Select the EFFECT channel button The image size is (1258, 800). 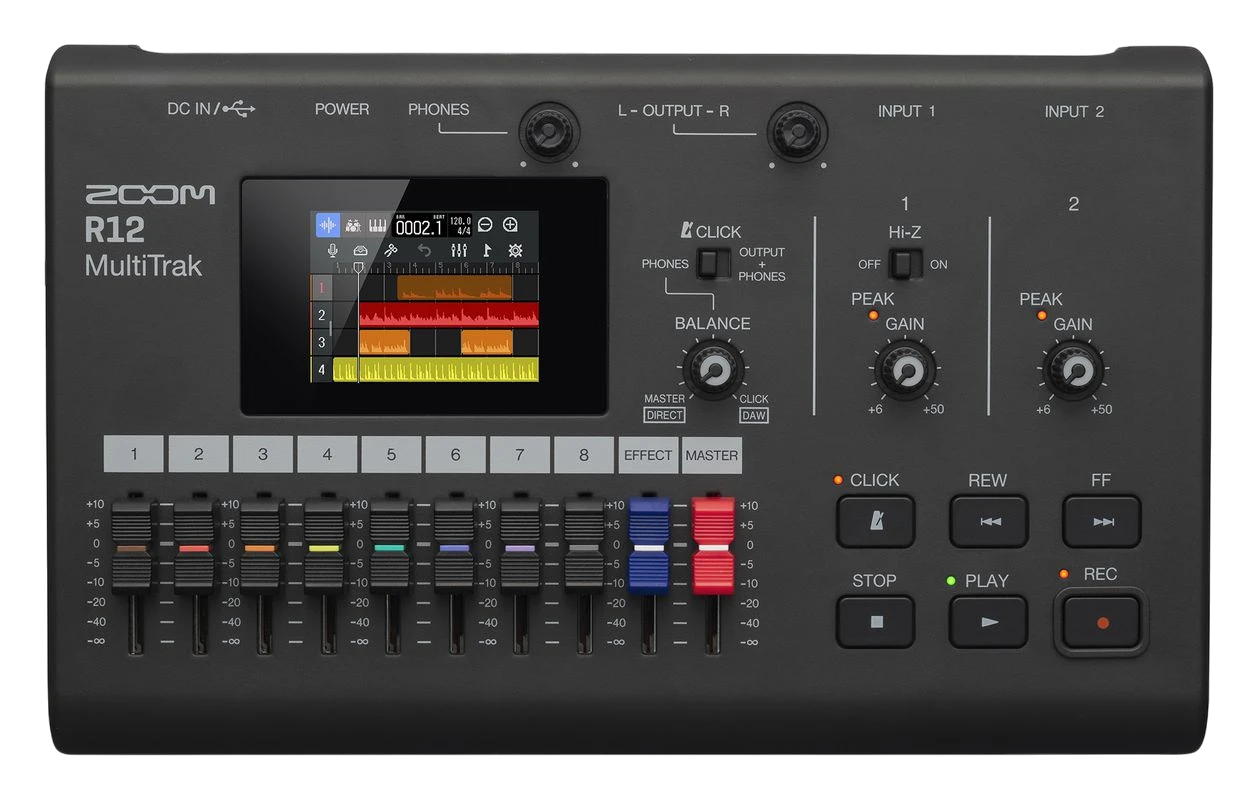648,455
